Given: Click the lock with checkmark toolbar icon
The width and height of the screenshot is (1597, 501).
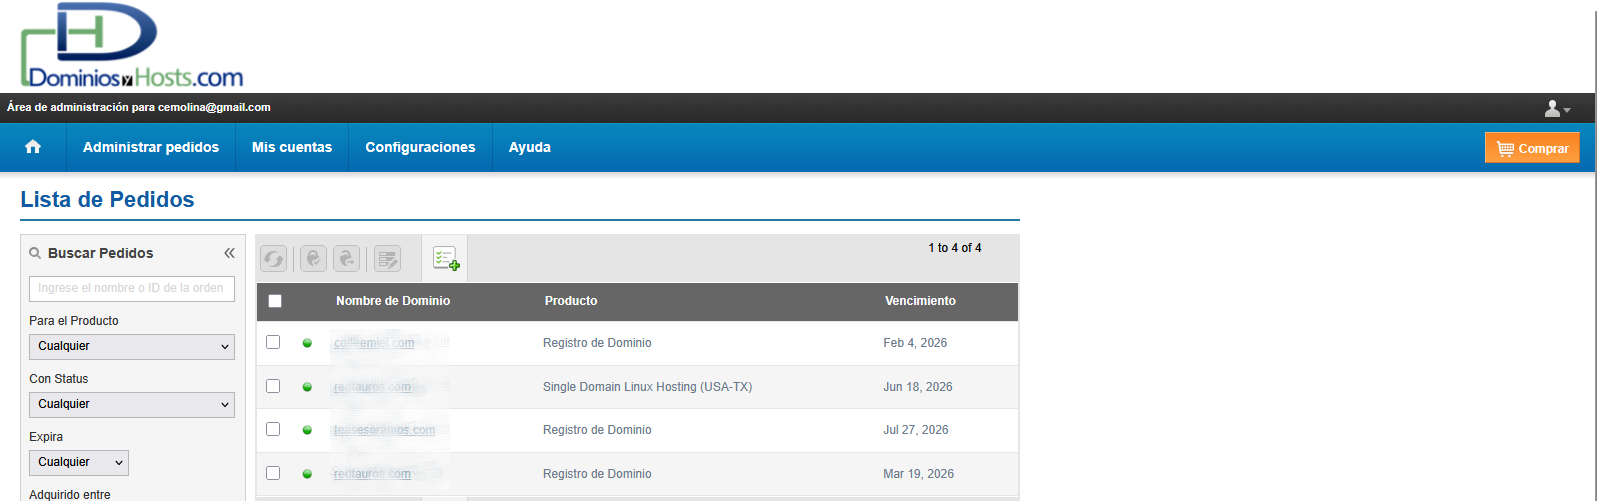Looking at the screenshot, I should [x=313, y=259].
